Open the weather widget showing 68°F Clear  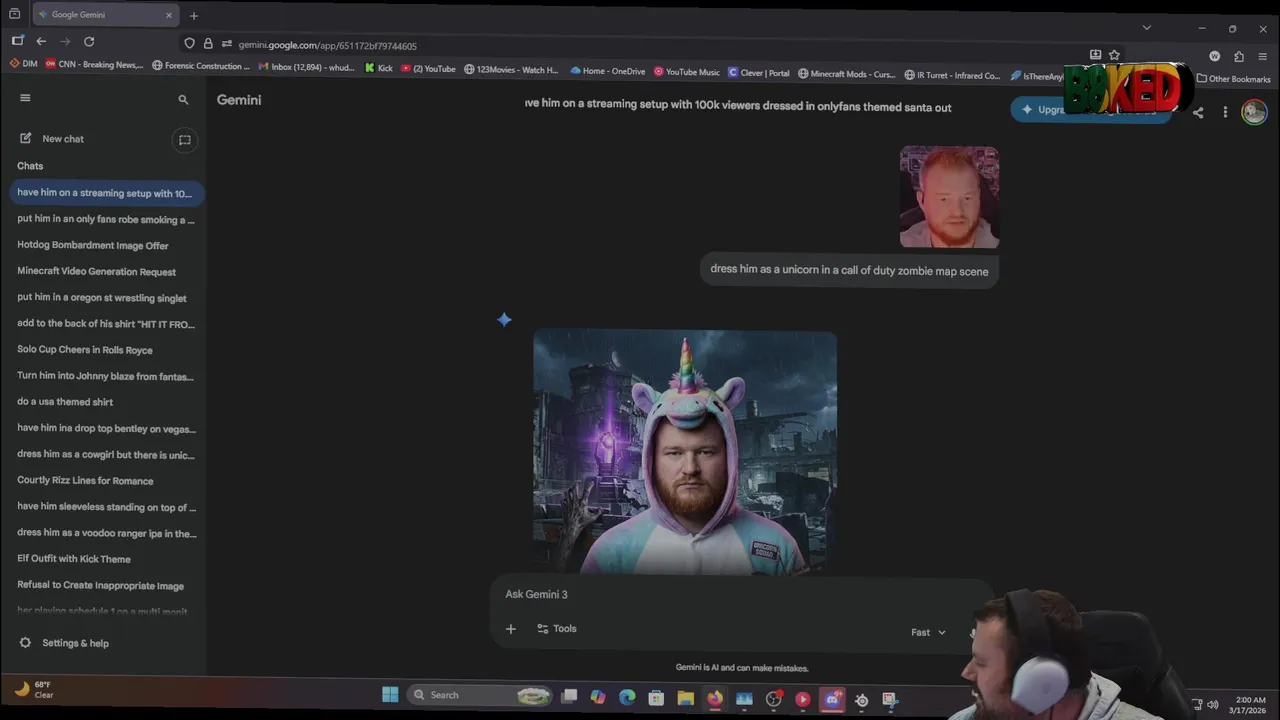35,689
